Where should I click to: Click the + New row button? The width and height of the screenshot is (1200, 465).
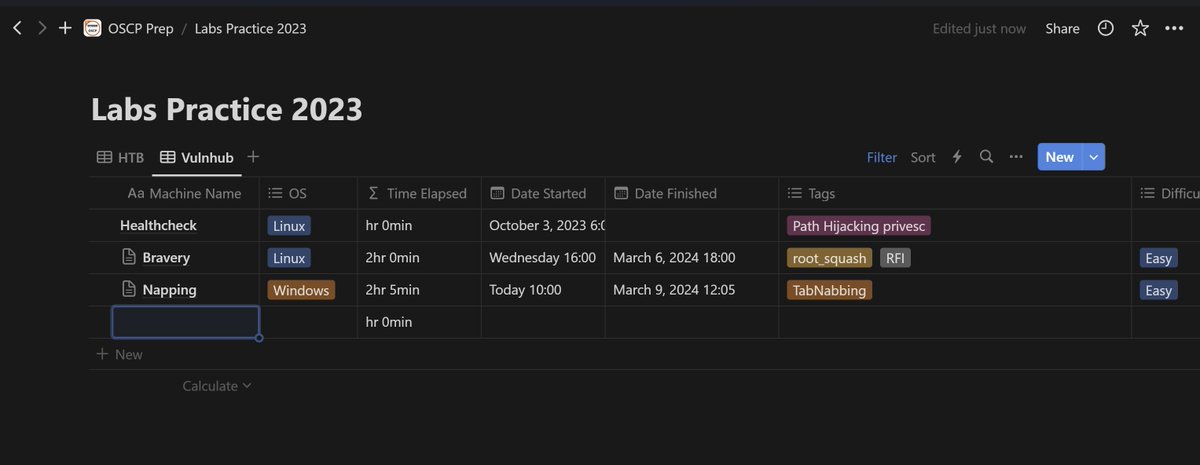coord(119,354)
